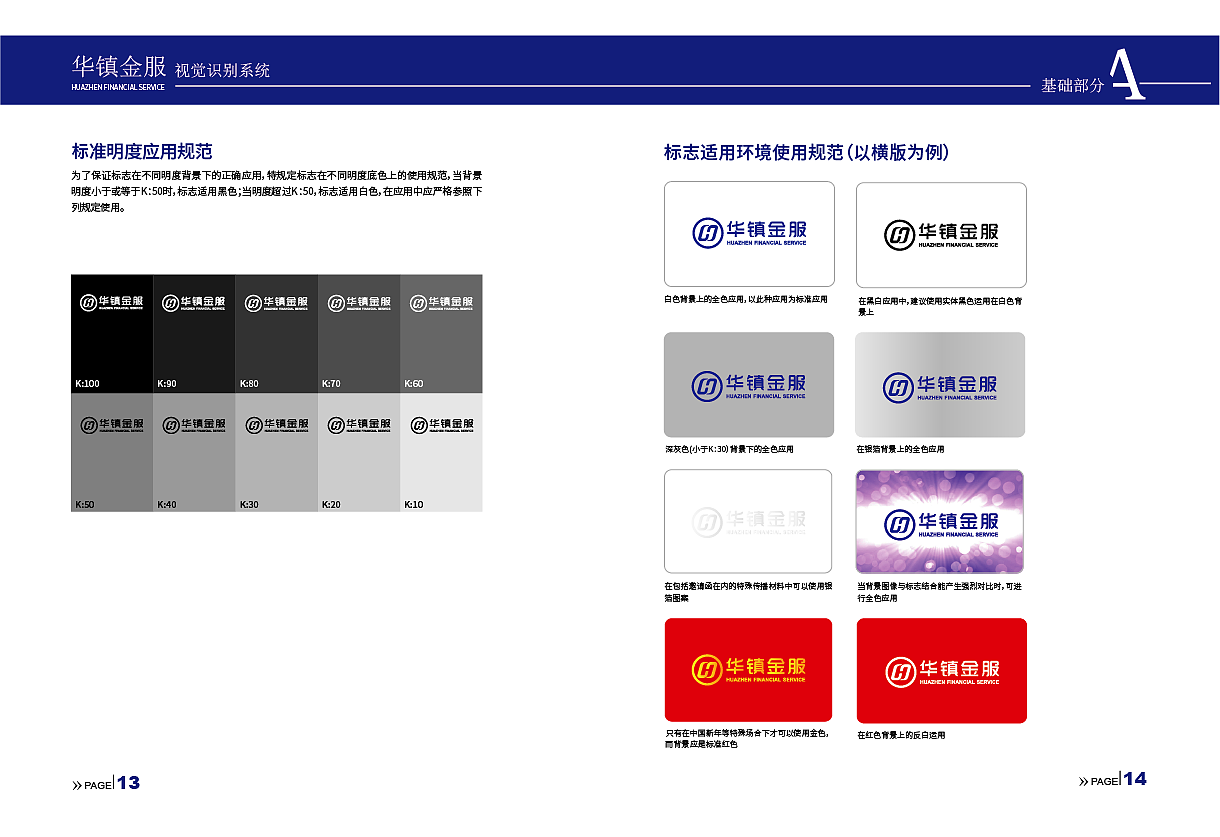Click the PAGE 14 footer link
Viewport: 1220px width, 837px height.
1113,779
